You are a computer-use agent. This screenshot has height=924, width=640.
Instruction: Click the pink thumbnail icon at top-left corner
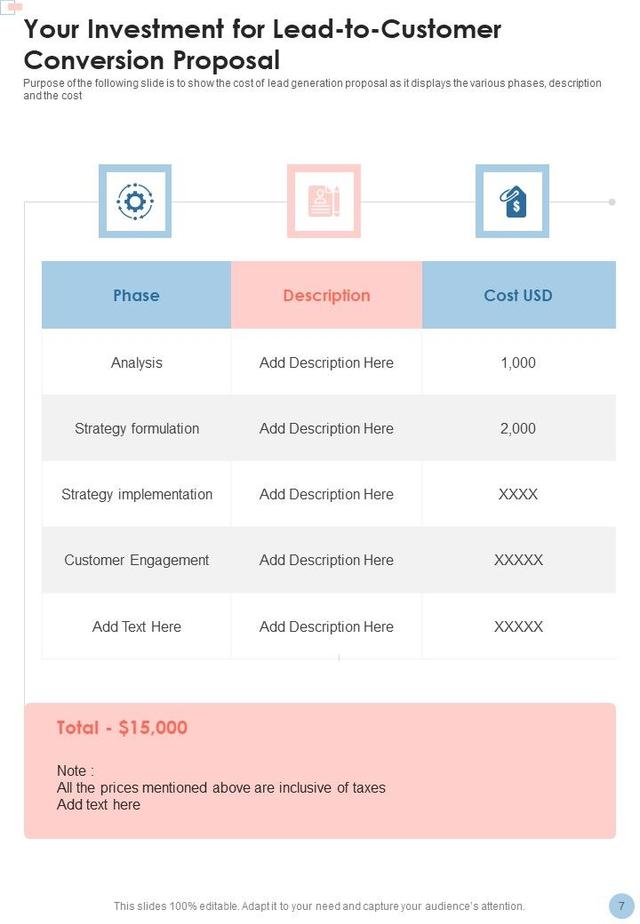click(12, 7)
